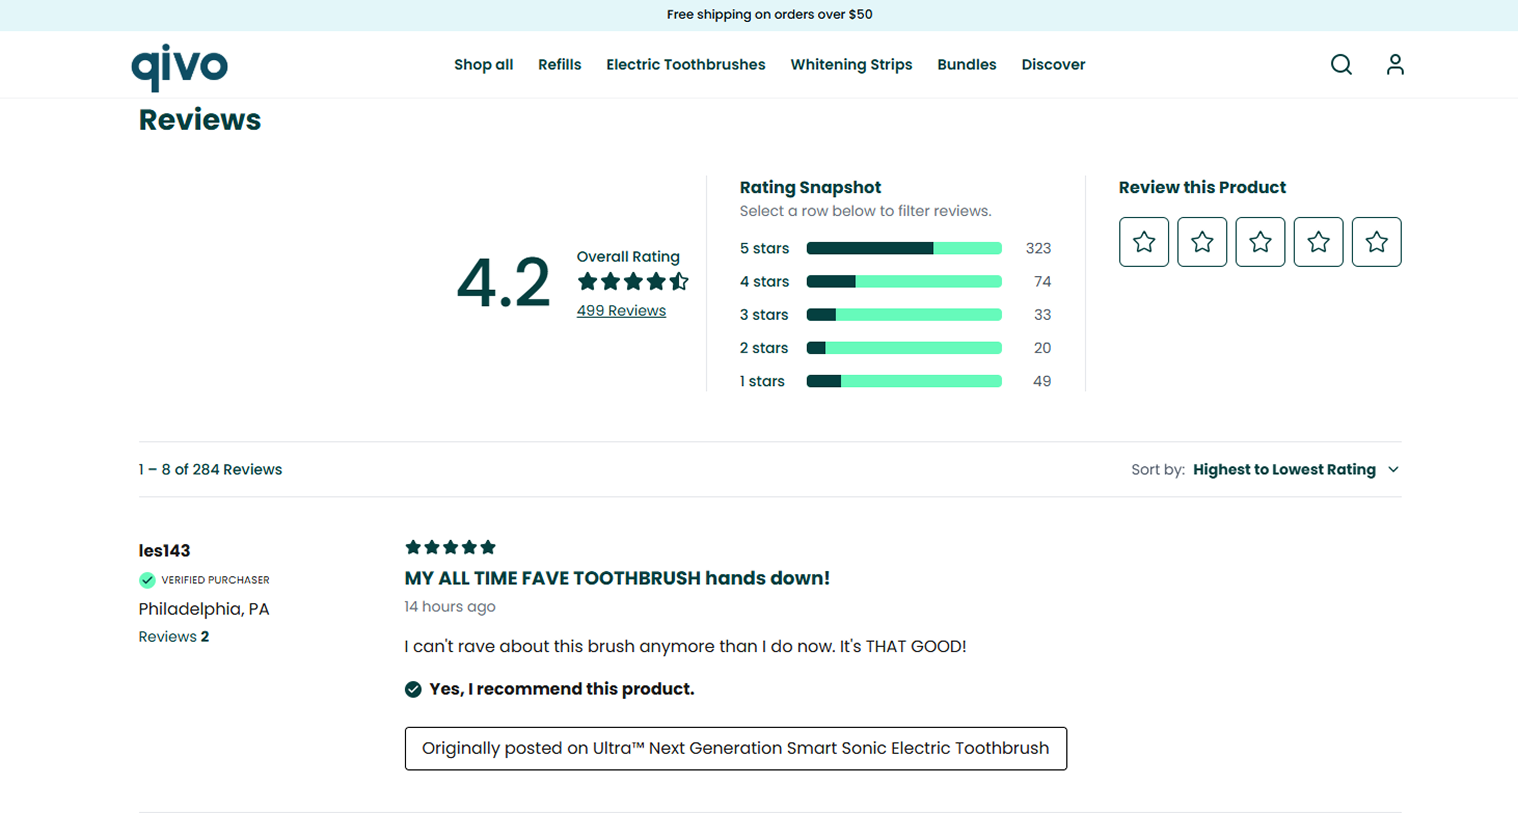This screenshot has height=813, width=1518.
Task: Click the 1 – 8 of 284 Reviews text
Action: (x=210, y=470)
